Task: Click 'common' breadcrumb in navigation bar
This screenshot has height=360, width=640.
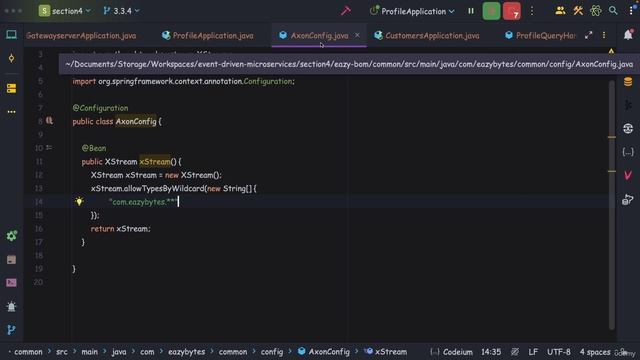Action: coord(28,352)
